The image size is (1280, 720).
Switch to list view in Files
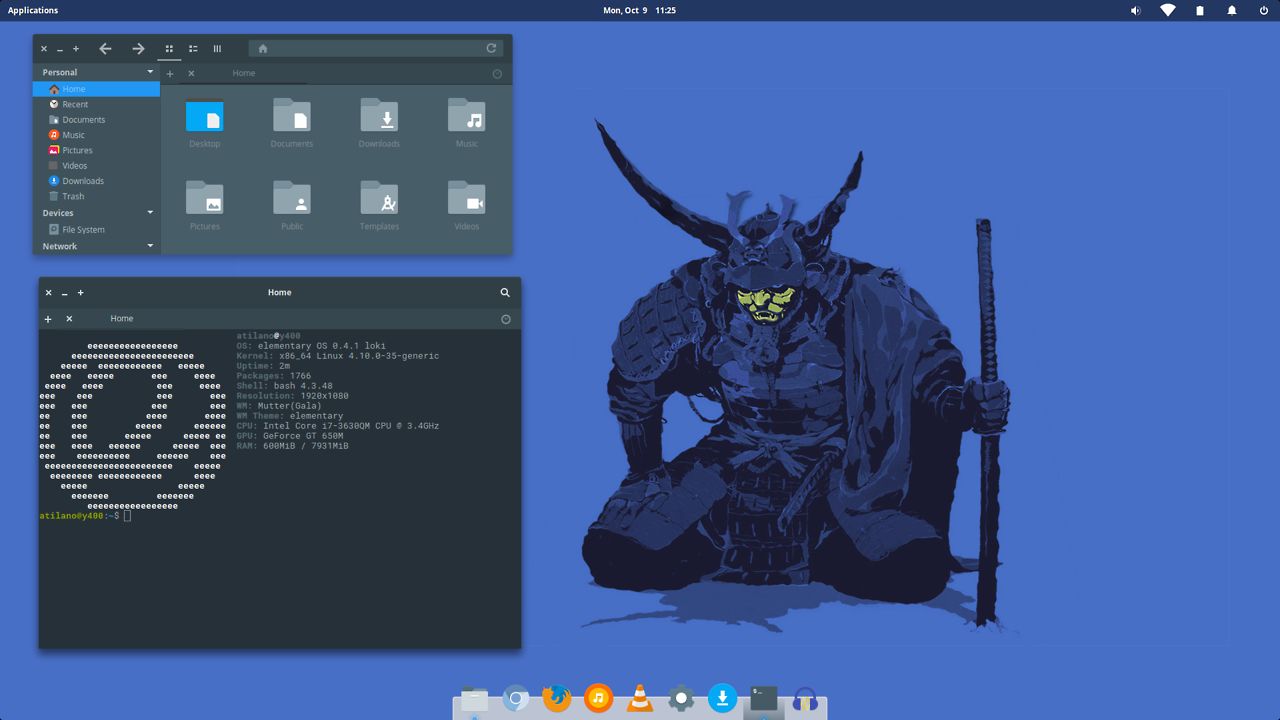tap(193, 48)
